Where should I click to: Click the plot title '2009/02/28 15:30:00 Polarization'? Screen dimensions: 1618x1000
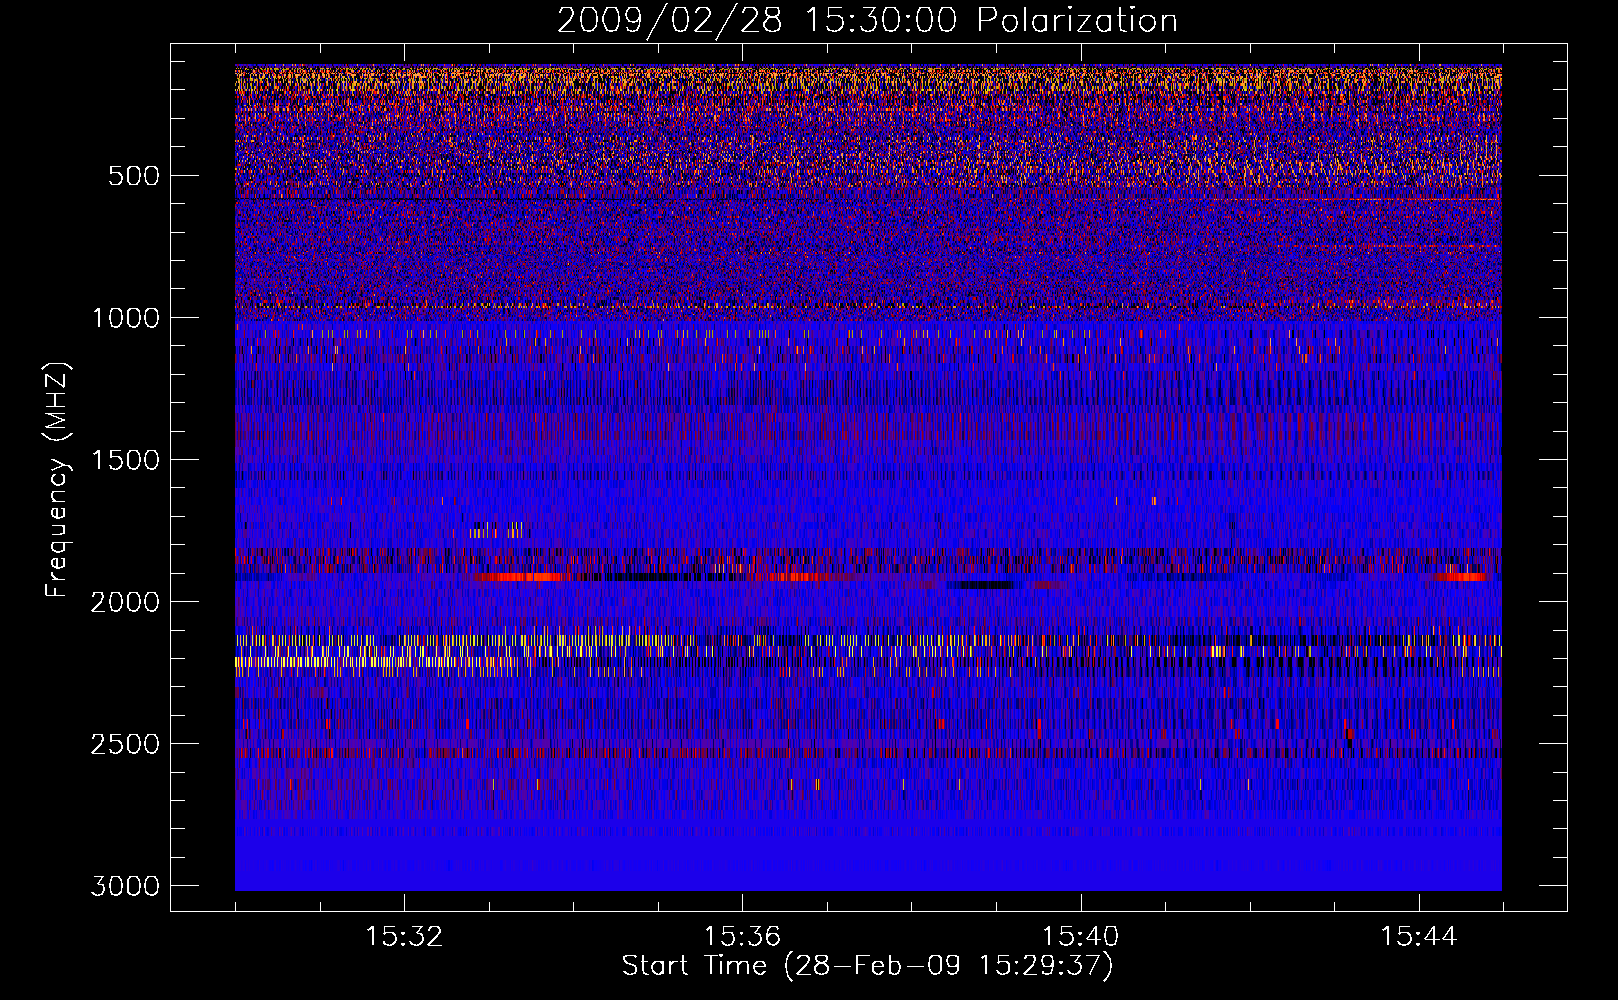[867, 21]
